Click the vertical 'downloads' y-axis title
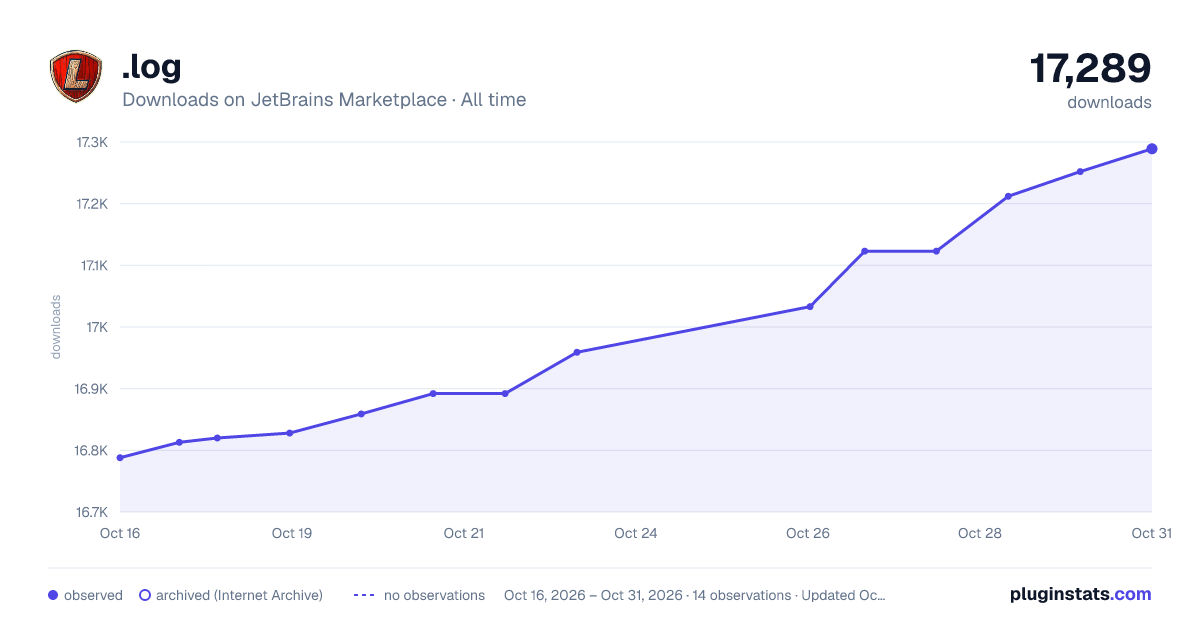Image resolution: width=1200 pixels, height=630 pixels. point(56,327)
